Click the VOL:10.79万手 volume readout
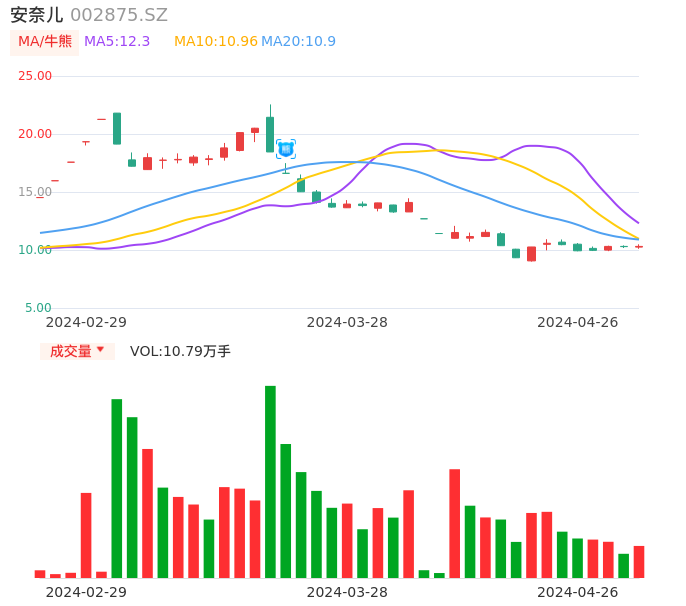This screenshot has height=606, width=686. pos(180,351)
